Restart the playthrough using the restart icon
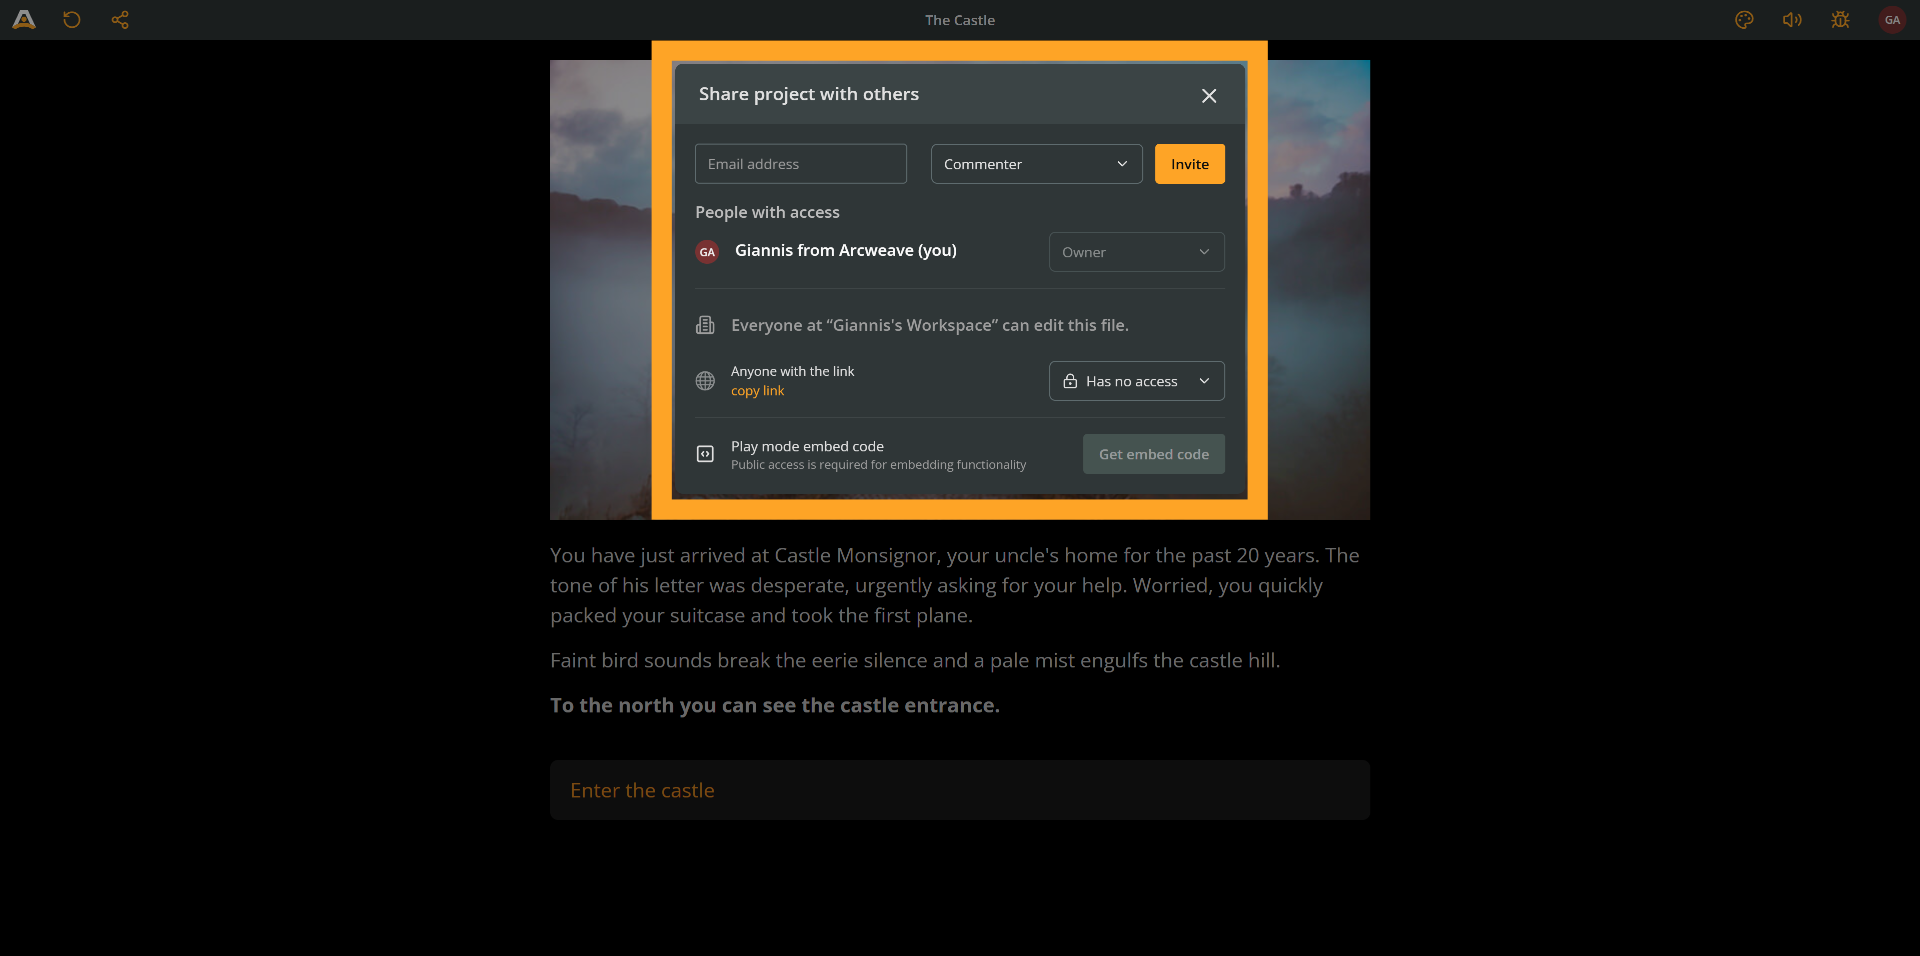This screenshot has width=1920, height=956. 71,19
